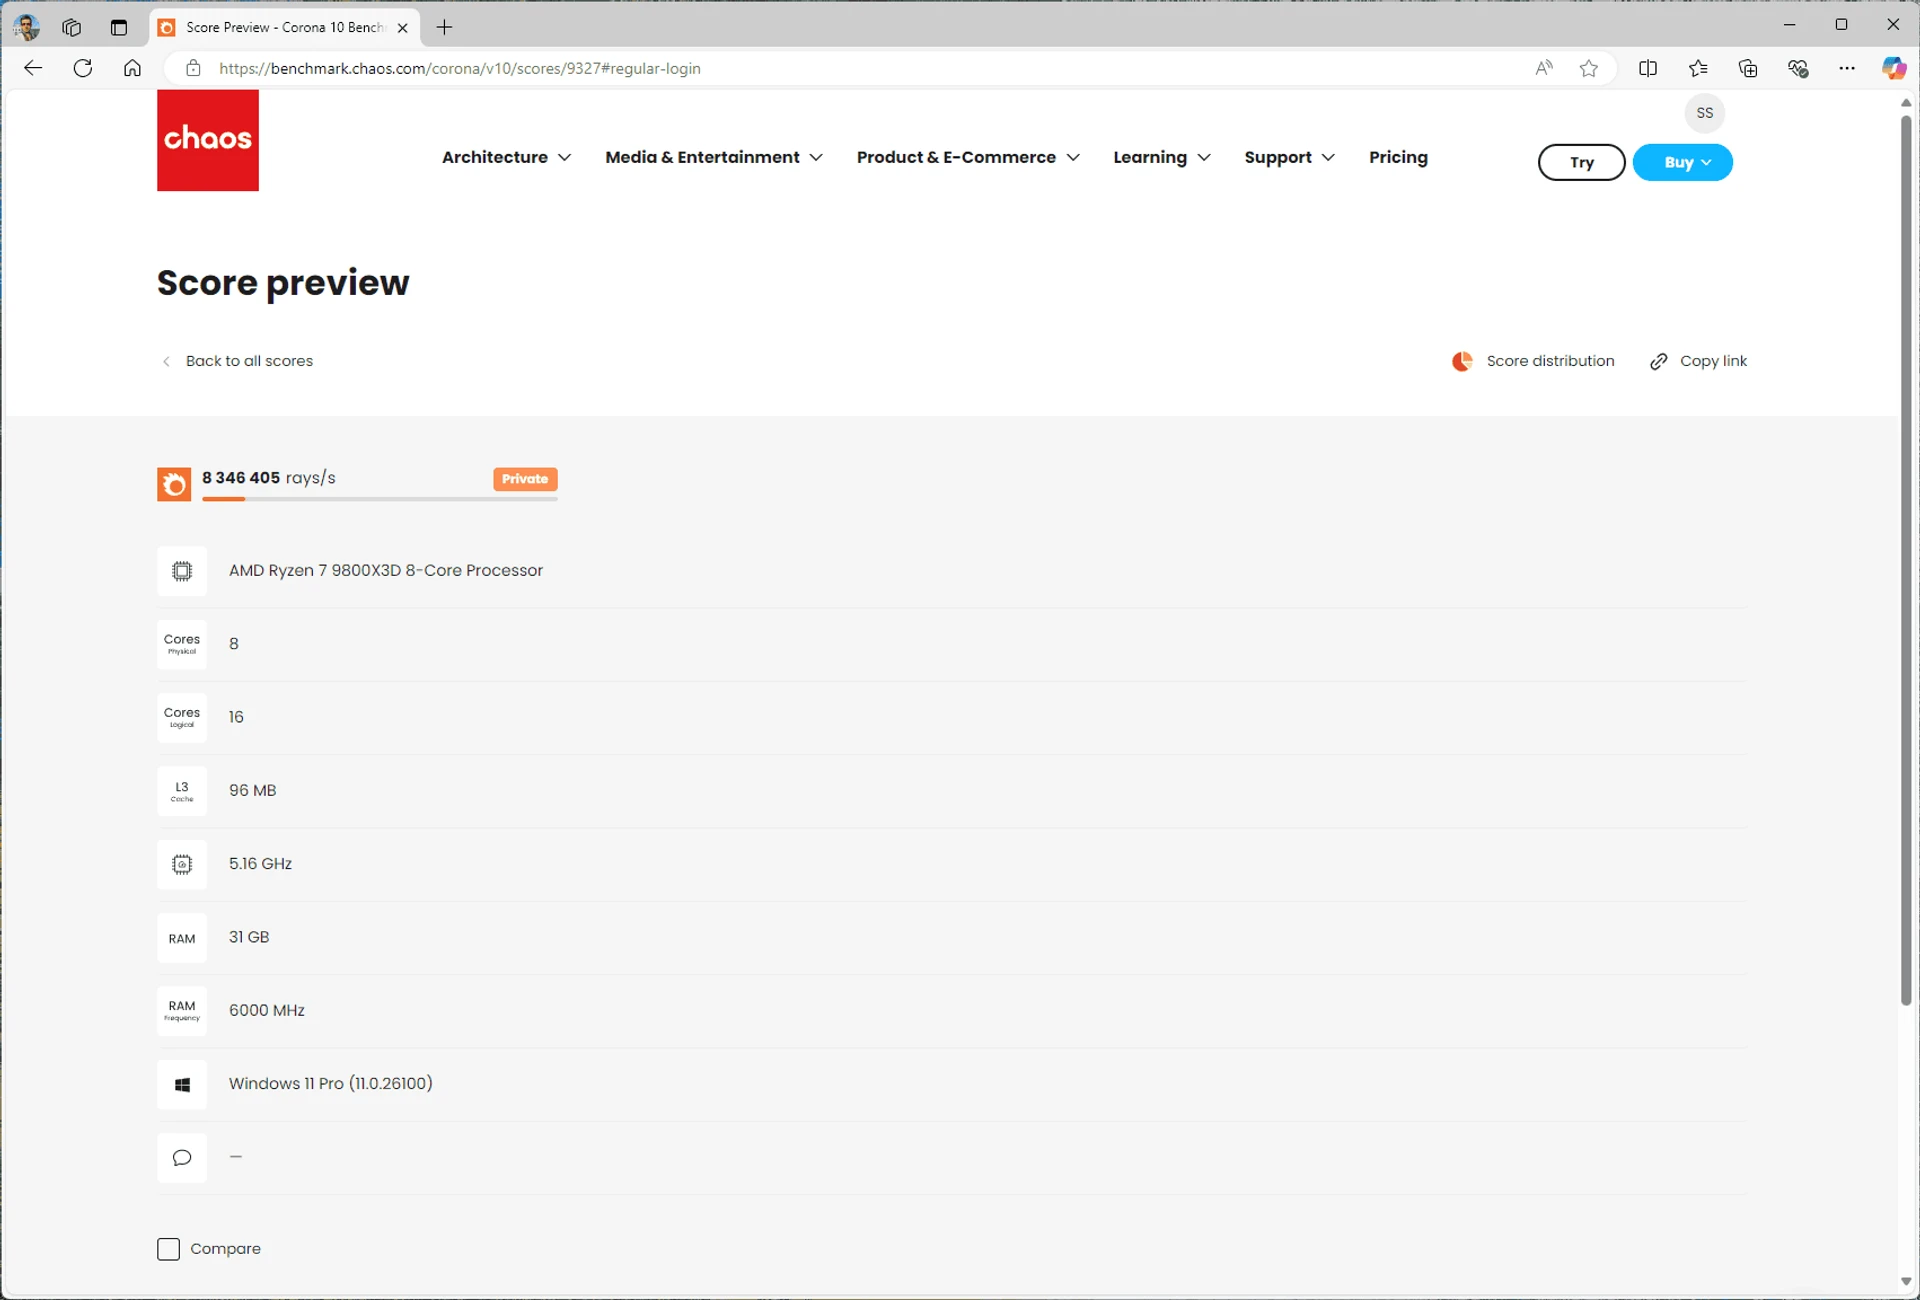Open browser profile avatar
Viewport: 1920px width, 1300px height.
coord(27,27)
